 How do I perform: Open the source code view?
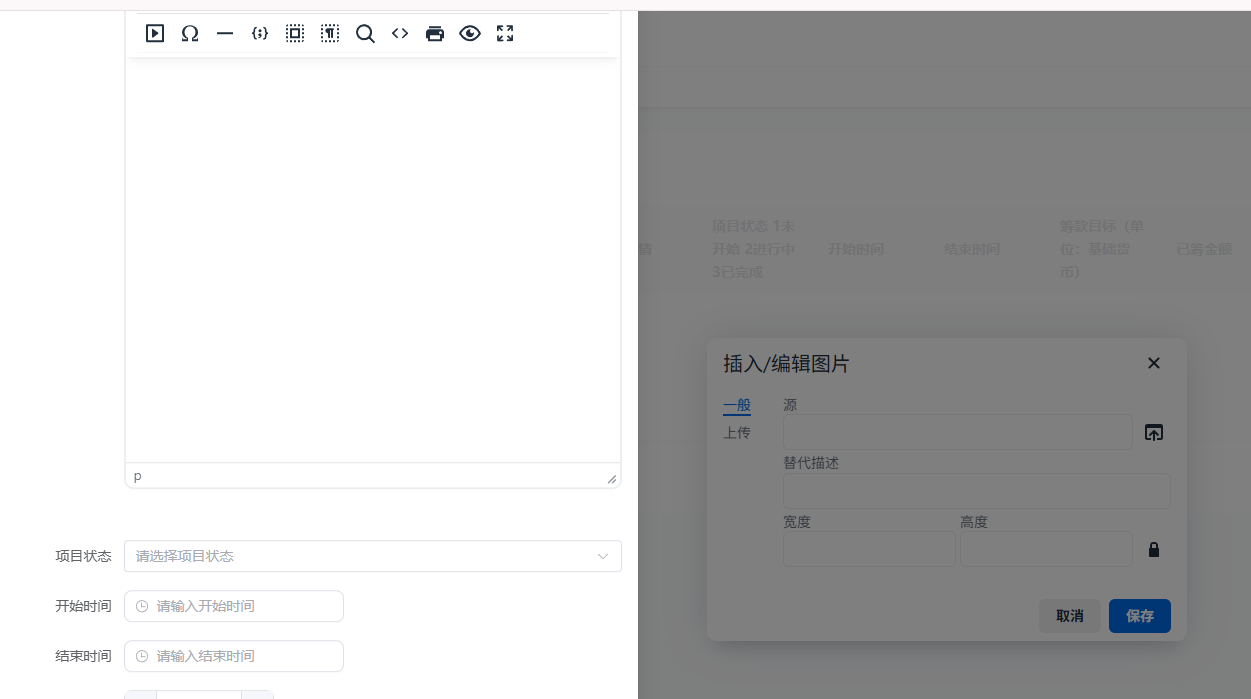point(400,33)
